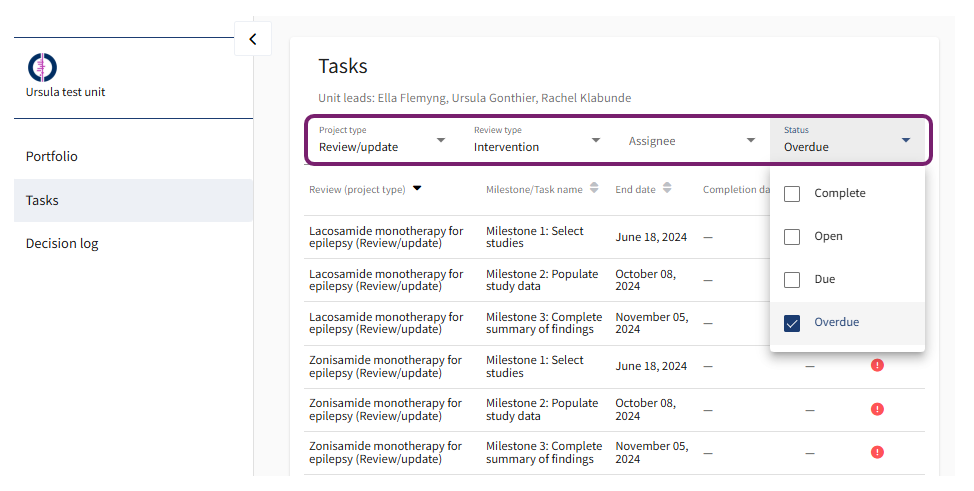The width and height of the screenshot is (974, 491).
Task: Open Decision log from the sidebar
Action: (62, 244)
